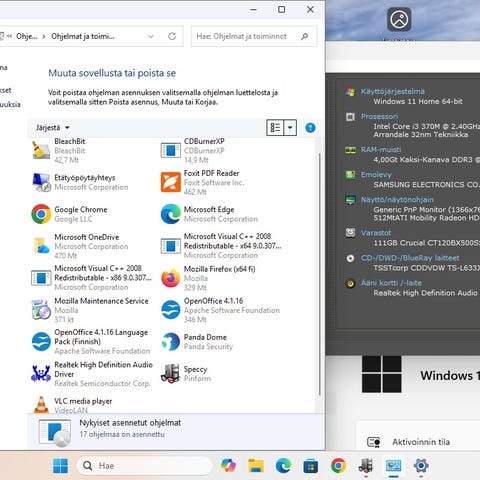The image size is (480, 480).
Task: Expand the view options dropdown arrow
Action: 290,128
